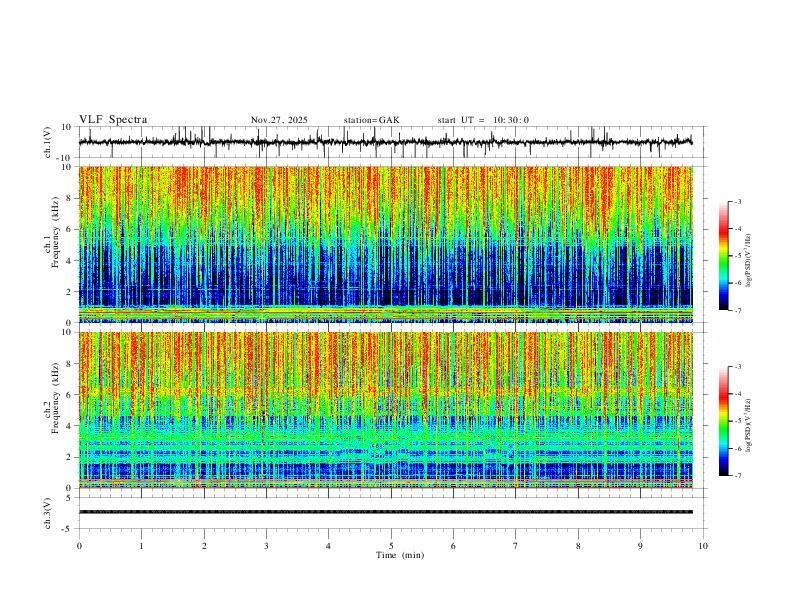Click the "start UT = 10:30:0" label

(483, 120)
